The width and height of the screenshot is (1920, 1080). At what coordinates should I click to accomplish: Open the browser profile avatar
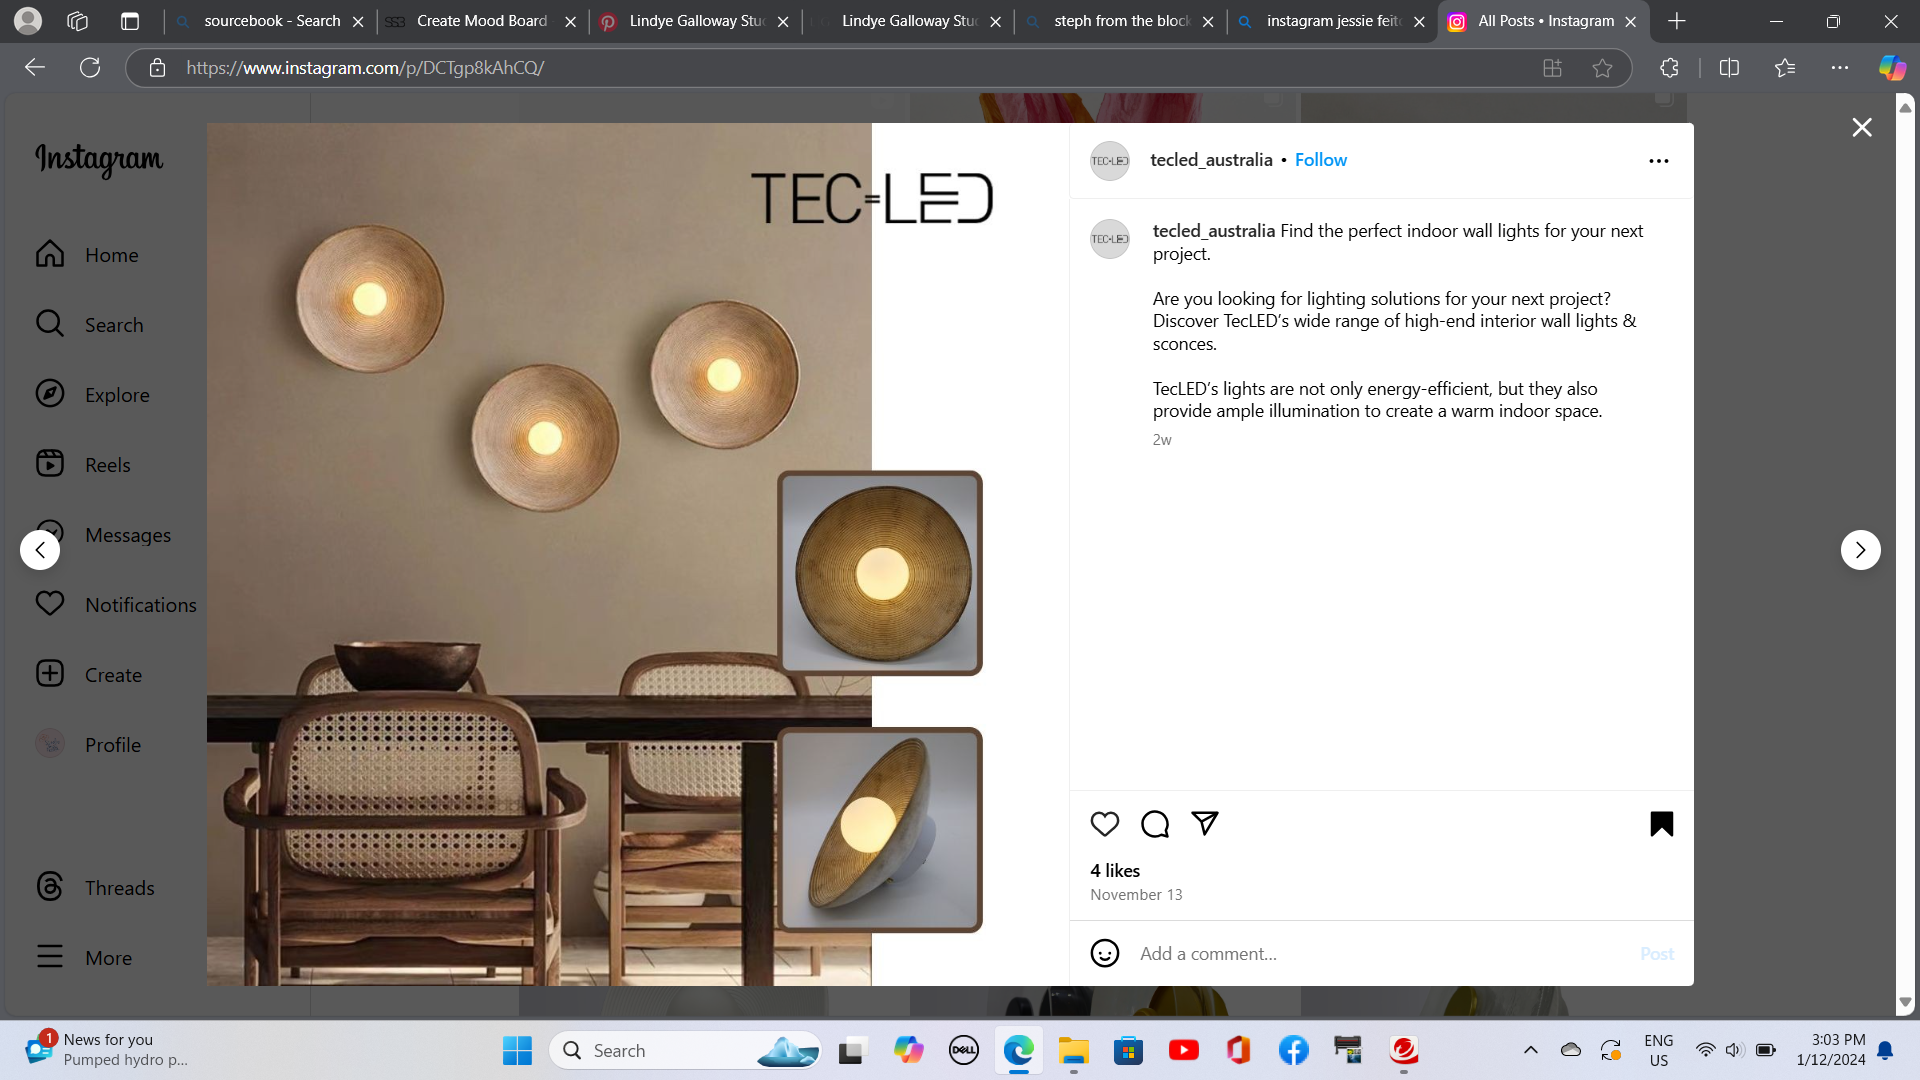[x=28, y=20]
